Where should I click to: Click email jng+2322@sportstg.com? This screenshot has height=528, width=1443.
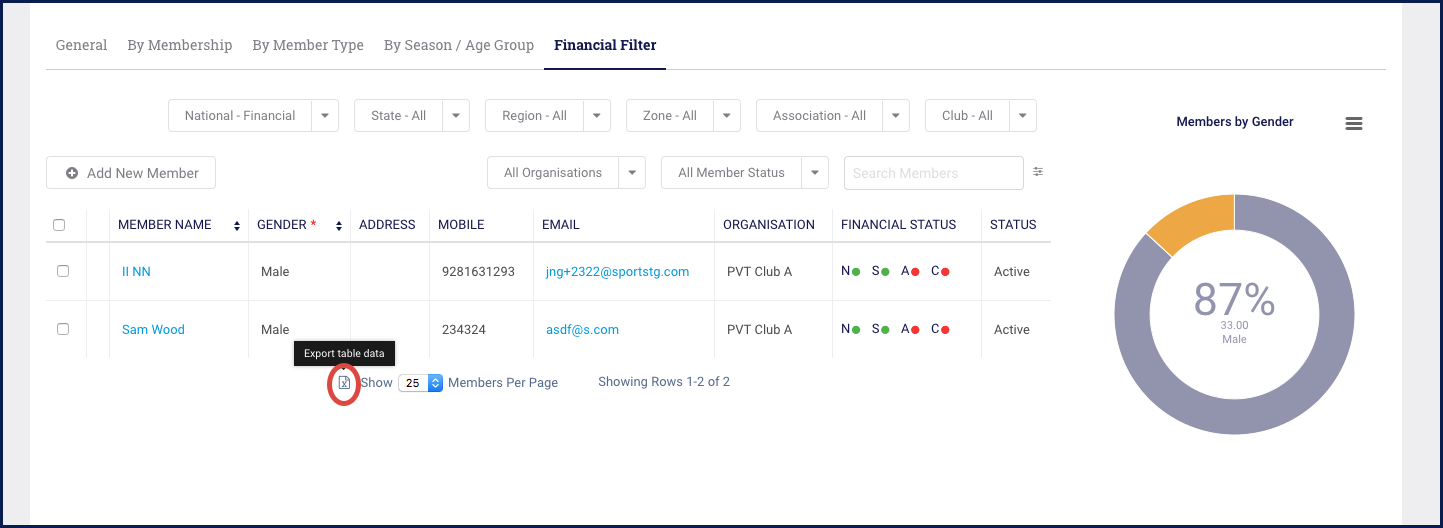click(x=617, y=272)
